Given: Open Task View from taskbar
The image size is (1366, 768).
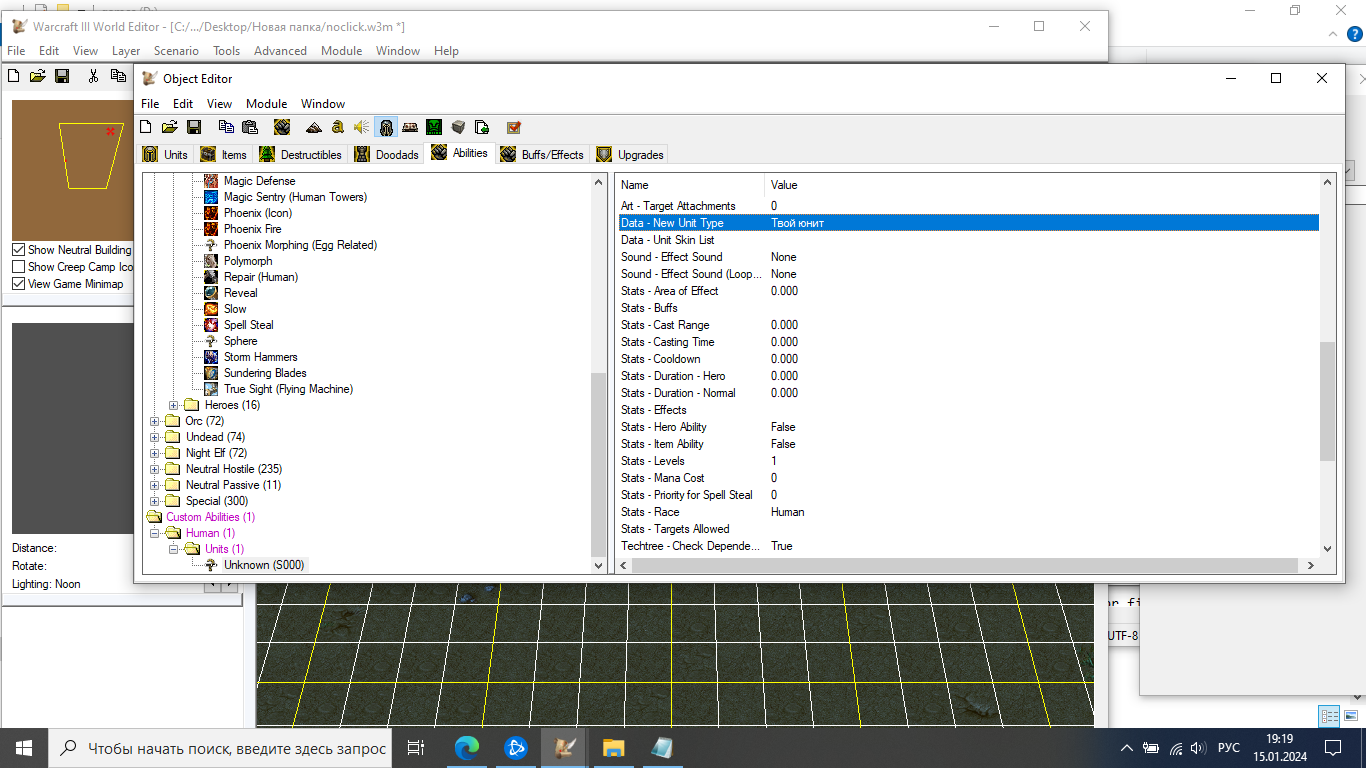Looking at the screenshot, I should coord(417,747).
